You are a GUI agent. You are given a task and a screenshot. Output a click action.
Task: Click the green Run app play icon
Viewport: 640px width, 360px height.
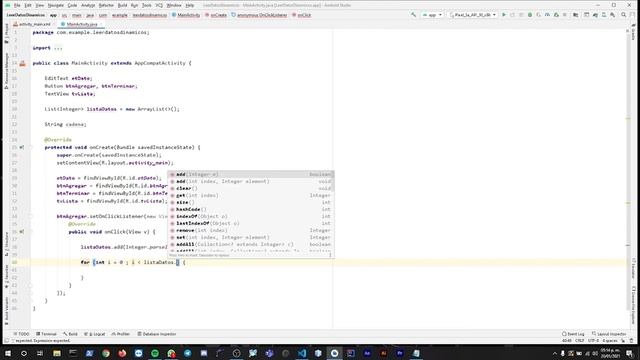(504, 15)
